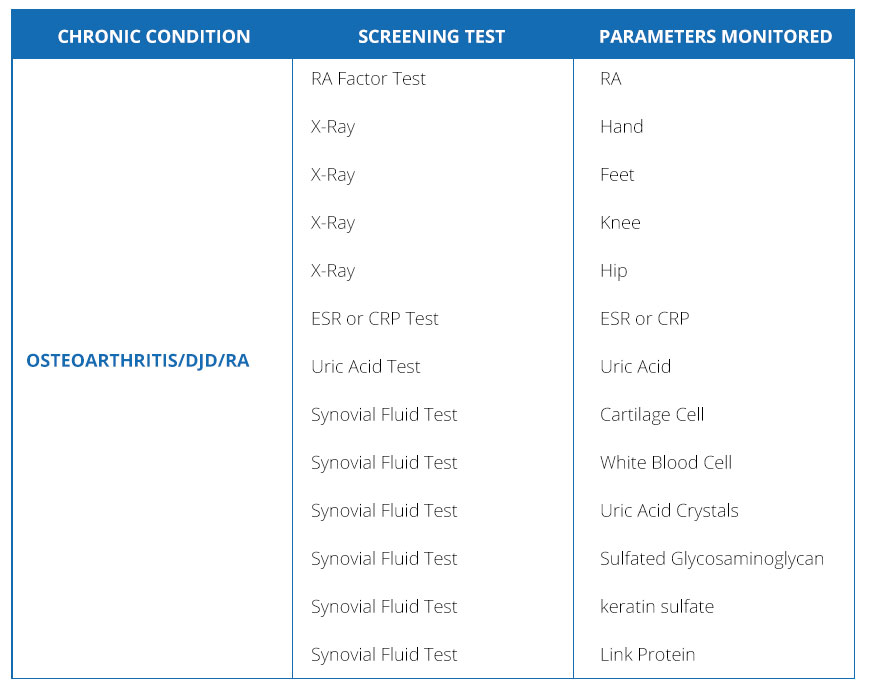This screenshot has height=690, width=870.
Task: Select the Hip parameter cell
Action: click(614, 271)
